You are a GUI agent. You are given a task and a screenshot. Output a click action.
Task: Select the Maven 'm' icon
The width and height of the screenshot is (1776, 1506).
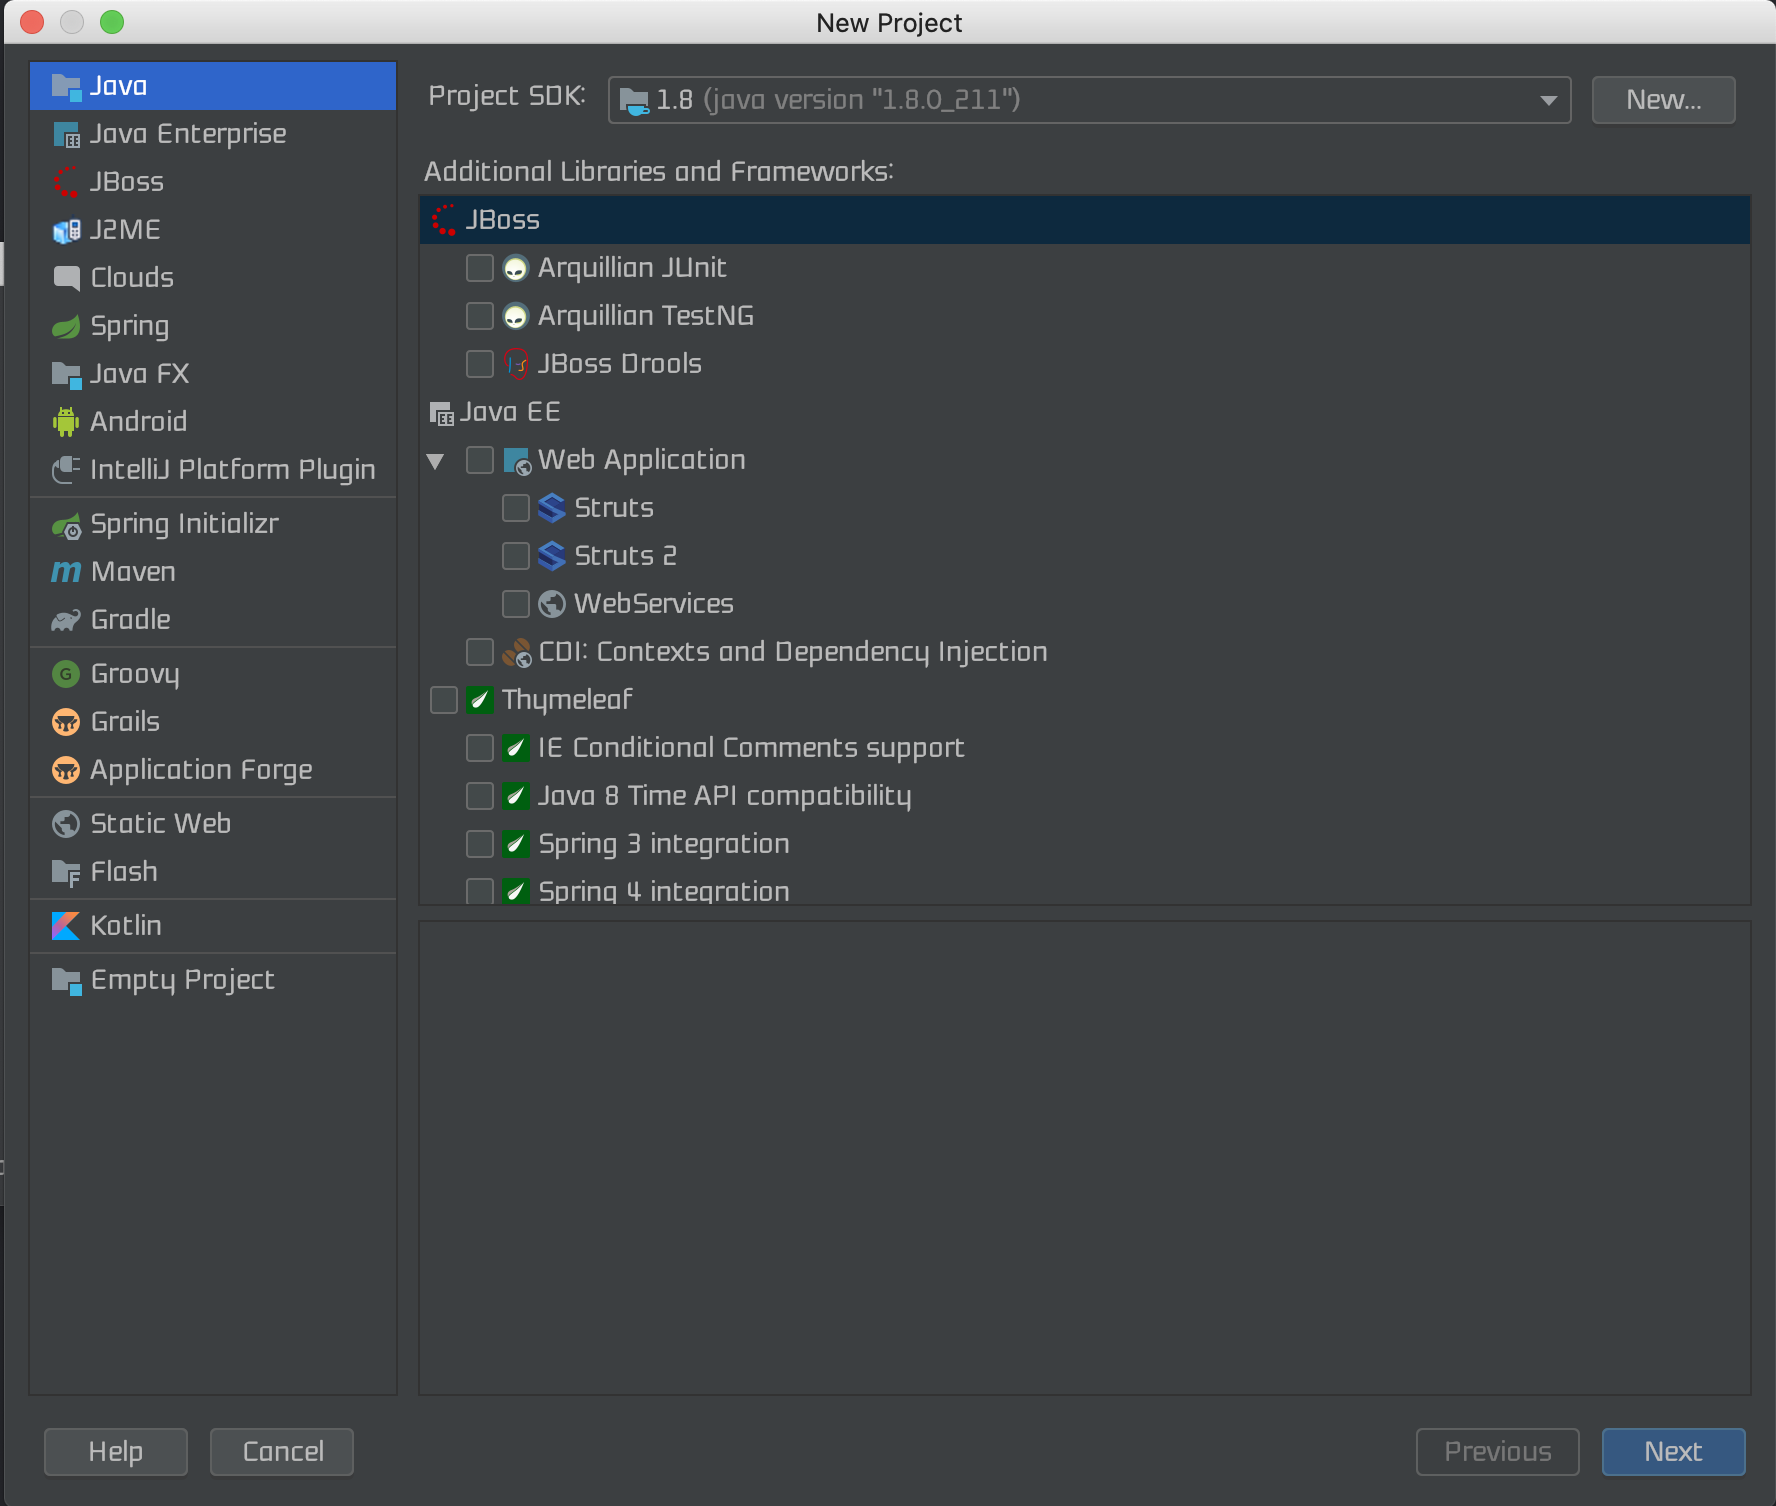pyautogui.click(x=66, y=572)
